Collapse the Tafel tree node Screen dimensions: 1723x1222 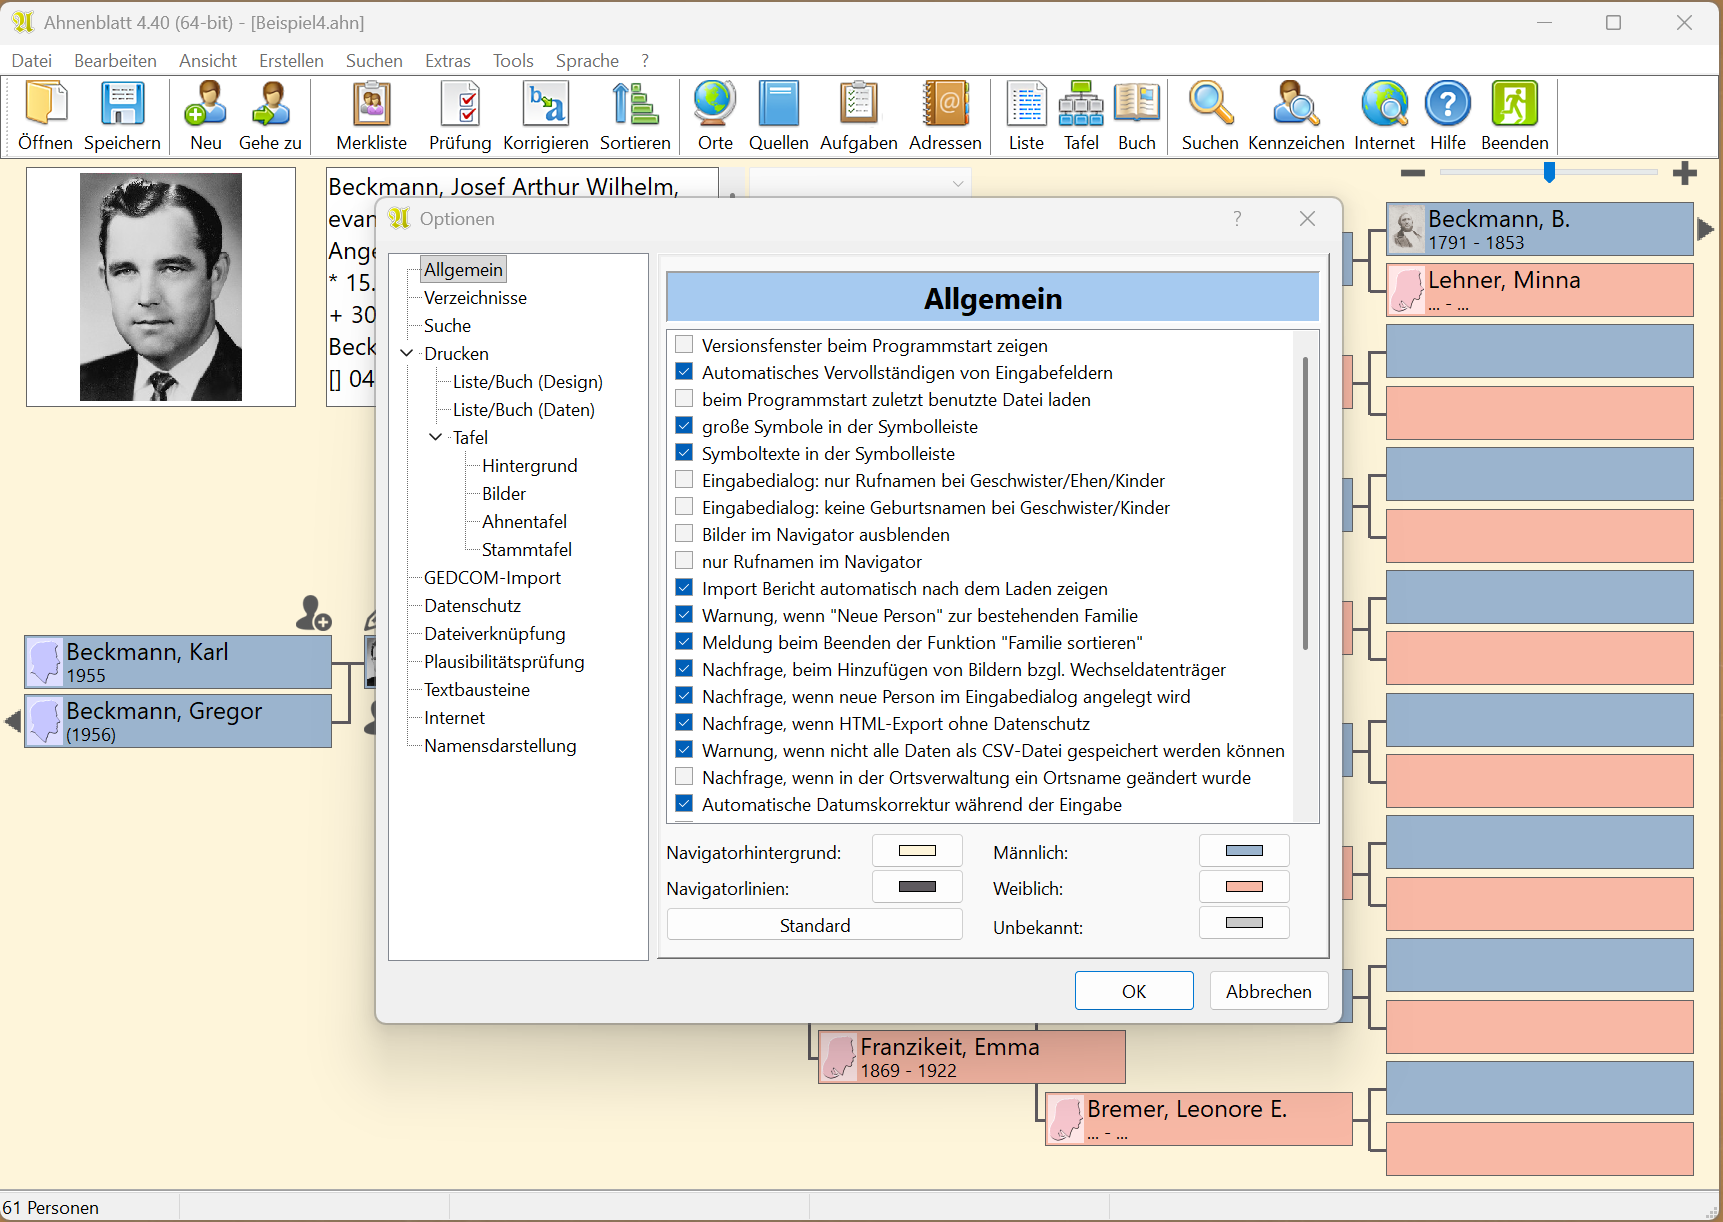[x=435, y=437]
